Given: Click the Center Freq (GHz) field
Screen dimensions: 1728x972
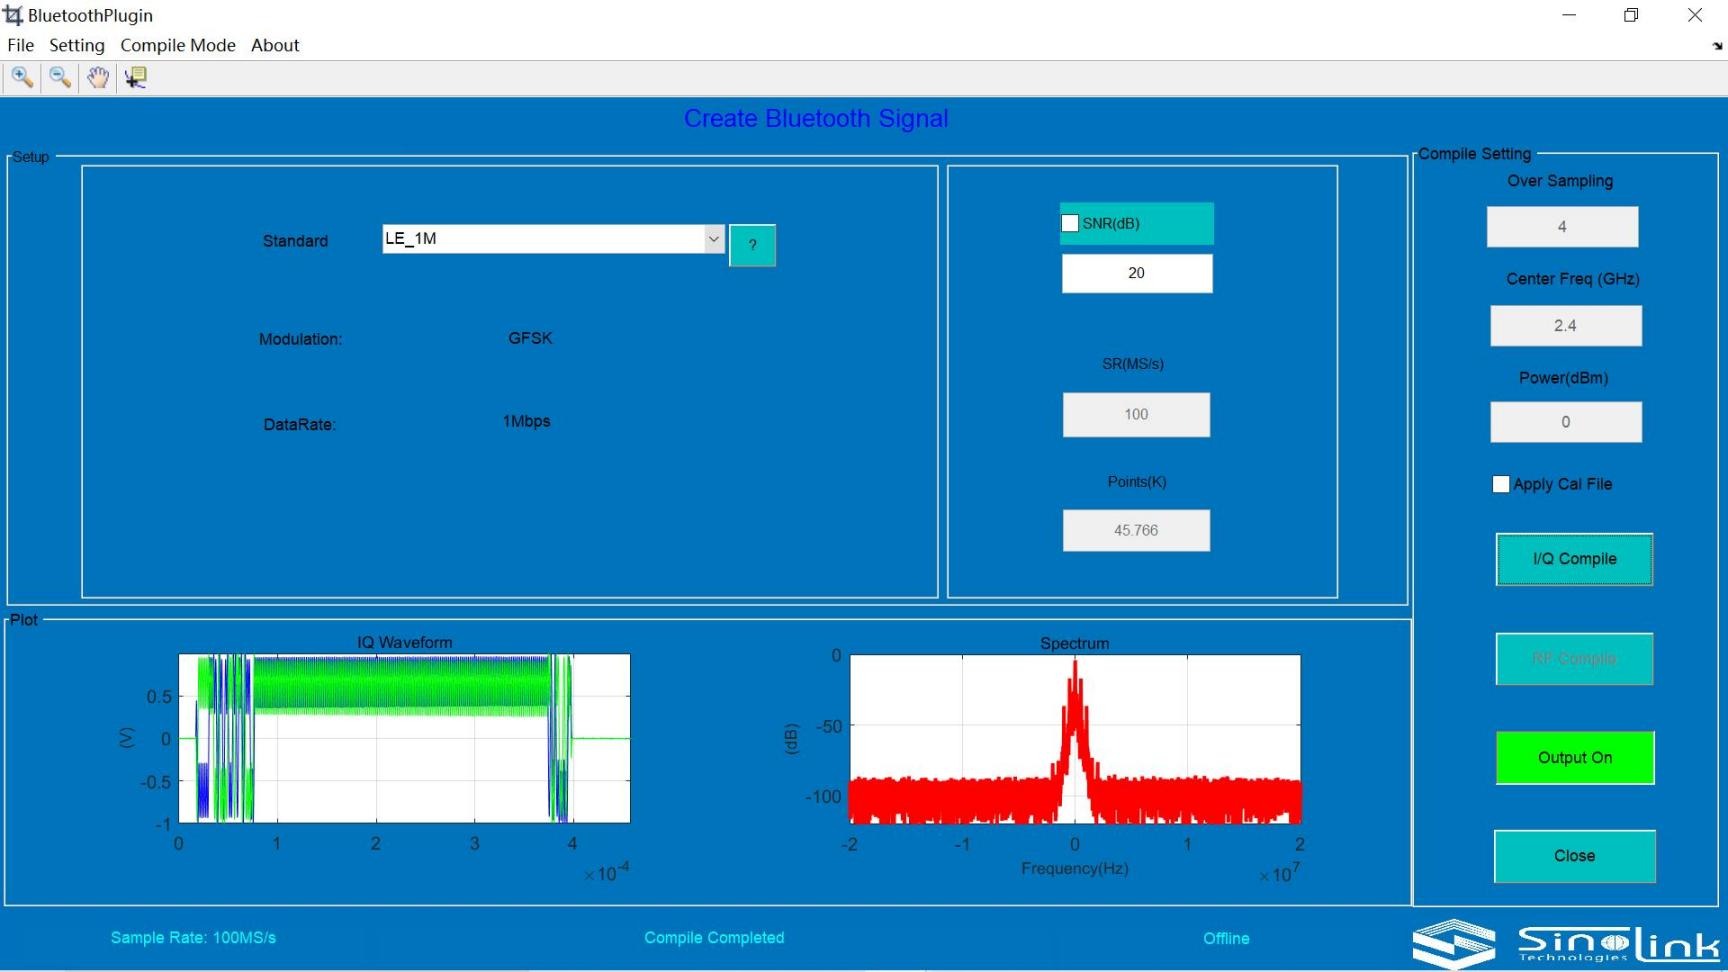Looking at the screenshot, I should pyautogui.click(x=1566, y=326).
